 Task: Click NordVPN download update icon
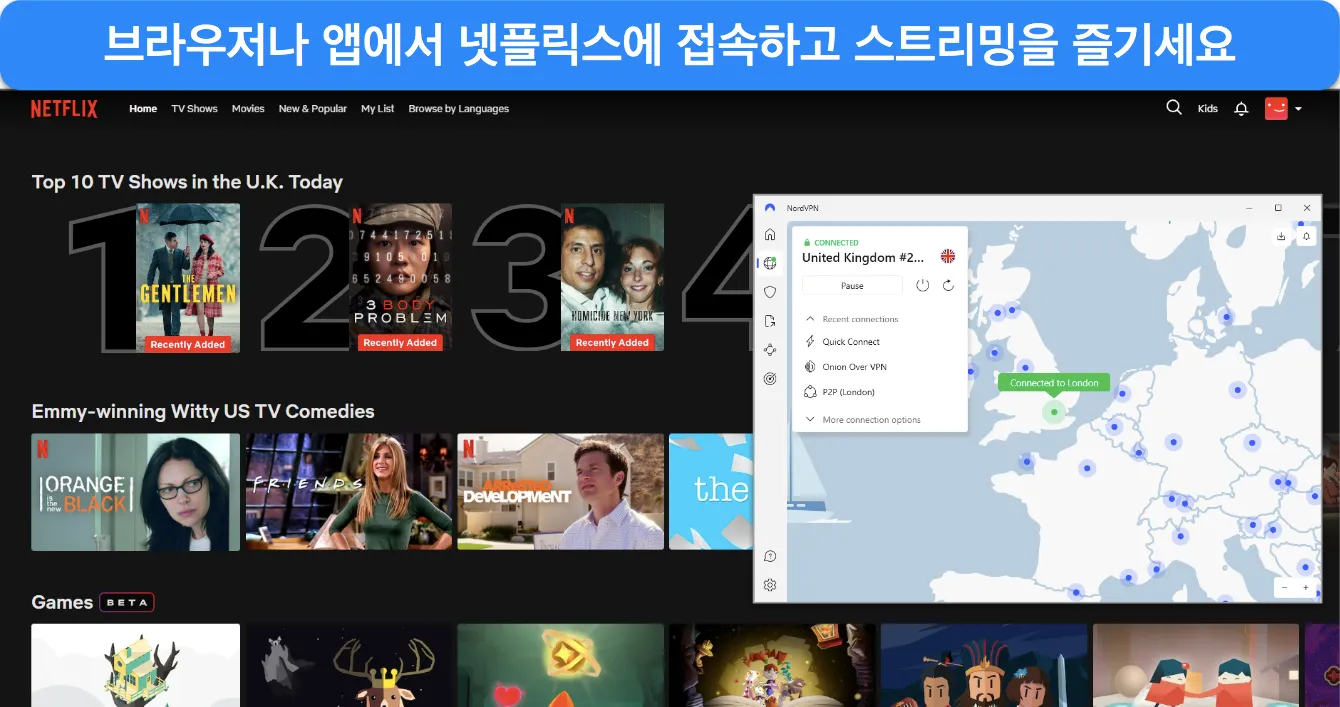1281,237
